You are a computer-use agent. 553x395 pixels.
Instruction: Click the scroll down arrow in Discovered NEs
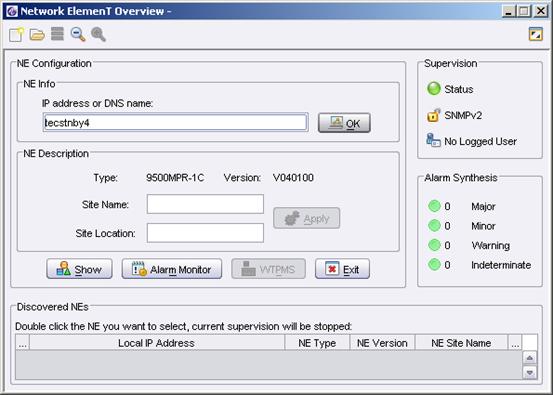tap(530, 372)
